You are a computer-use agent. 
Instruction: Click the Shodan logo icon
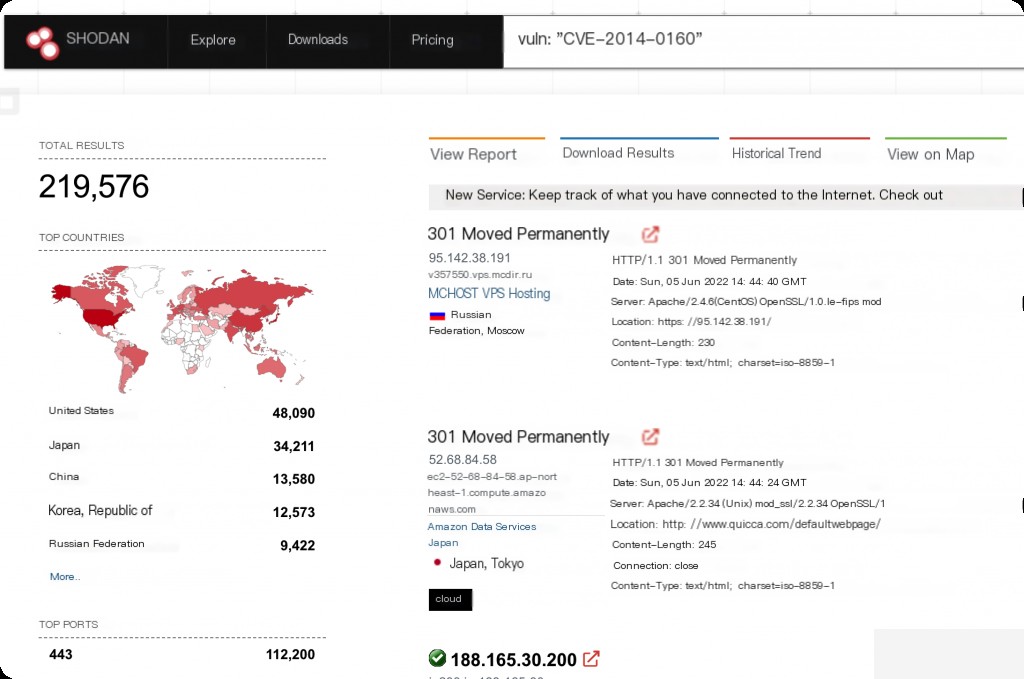click(42, 42)
